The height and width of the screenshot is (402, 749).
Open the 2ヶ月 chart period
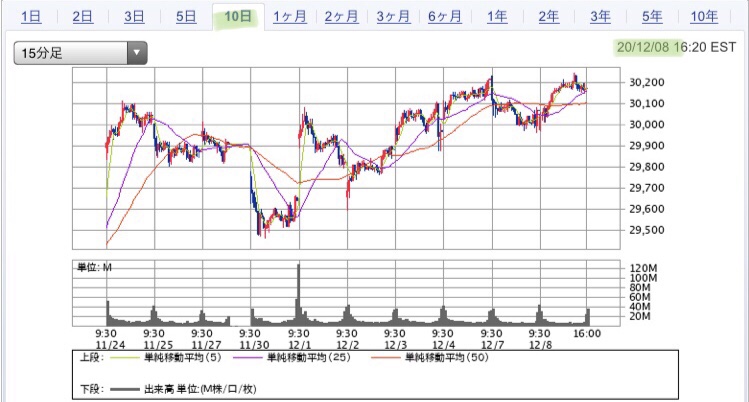pyautogui.click(x=341, y=17)
